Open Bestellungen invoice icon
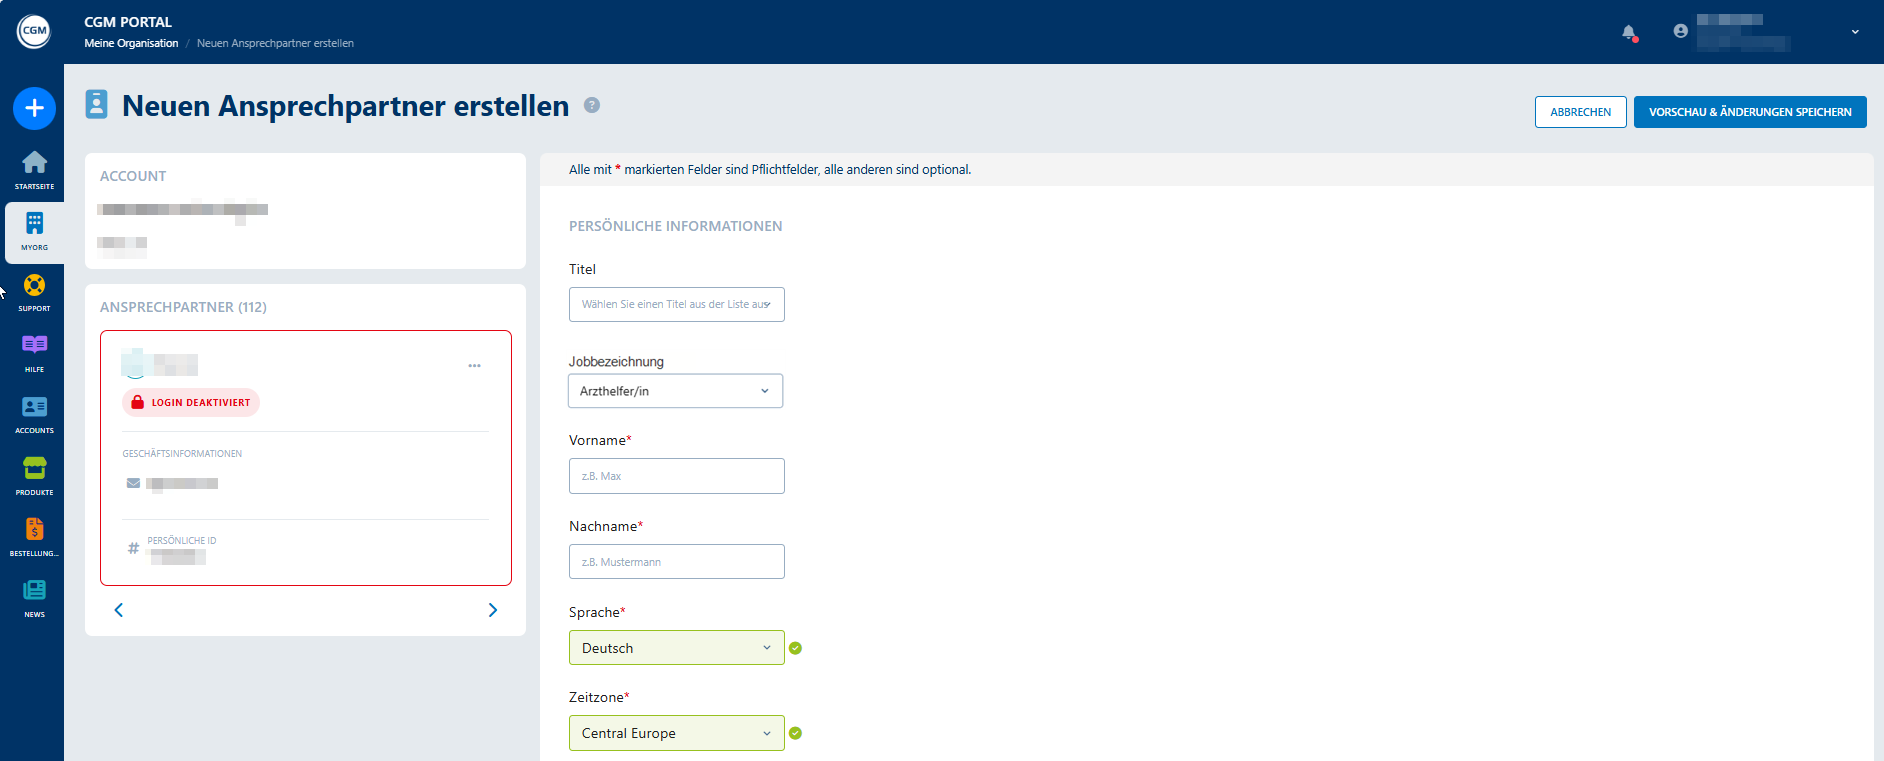The height and width of the screenshot is (761, 1884). click(x=34, y=529)
